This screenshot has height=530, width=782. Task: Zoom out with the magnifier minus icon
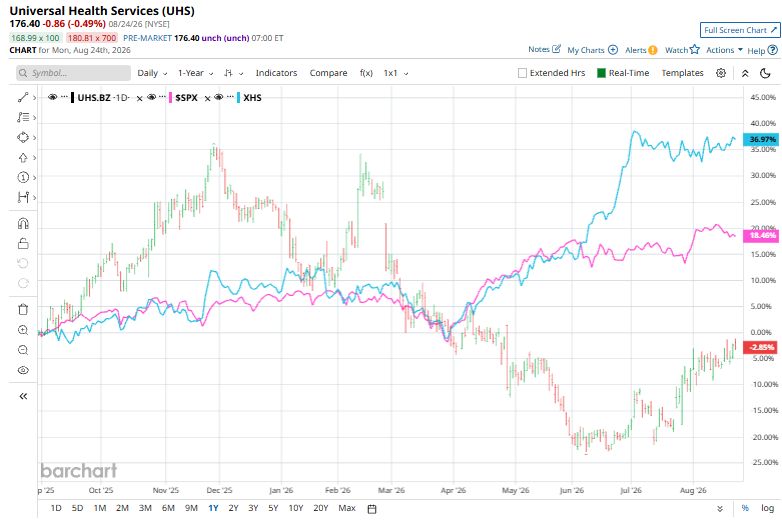23,350
